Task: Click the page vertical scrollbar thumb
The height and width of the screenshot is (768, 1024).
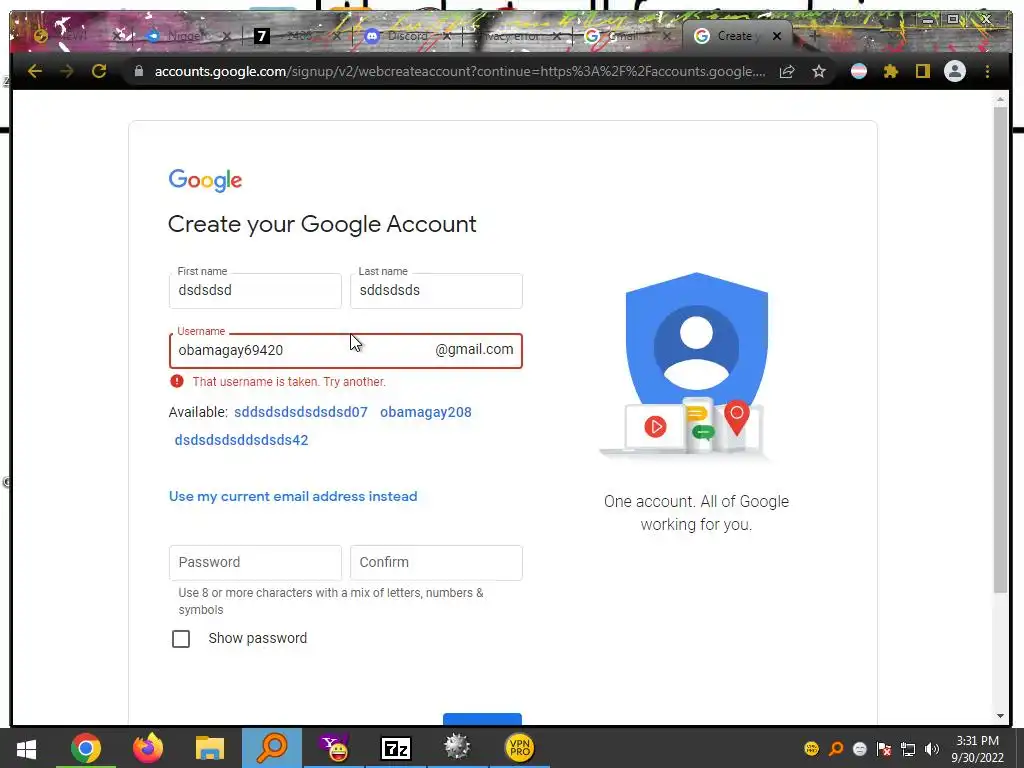Action: tap(1000, 349)
